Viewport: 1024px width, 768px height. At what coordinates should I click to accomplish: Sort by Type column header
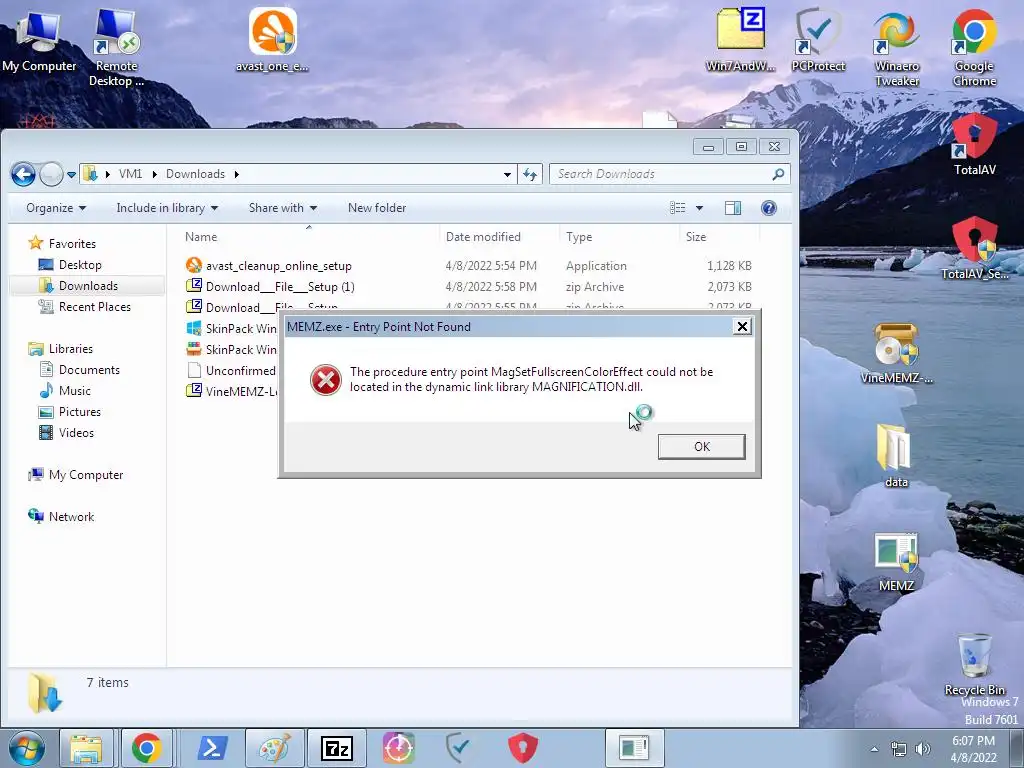619,237
